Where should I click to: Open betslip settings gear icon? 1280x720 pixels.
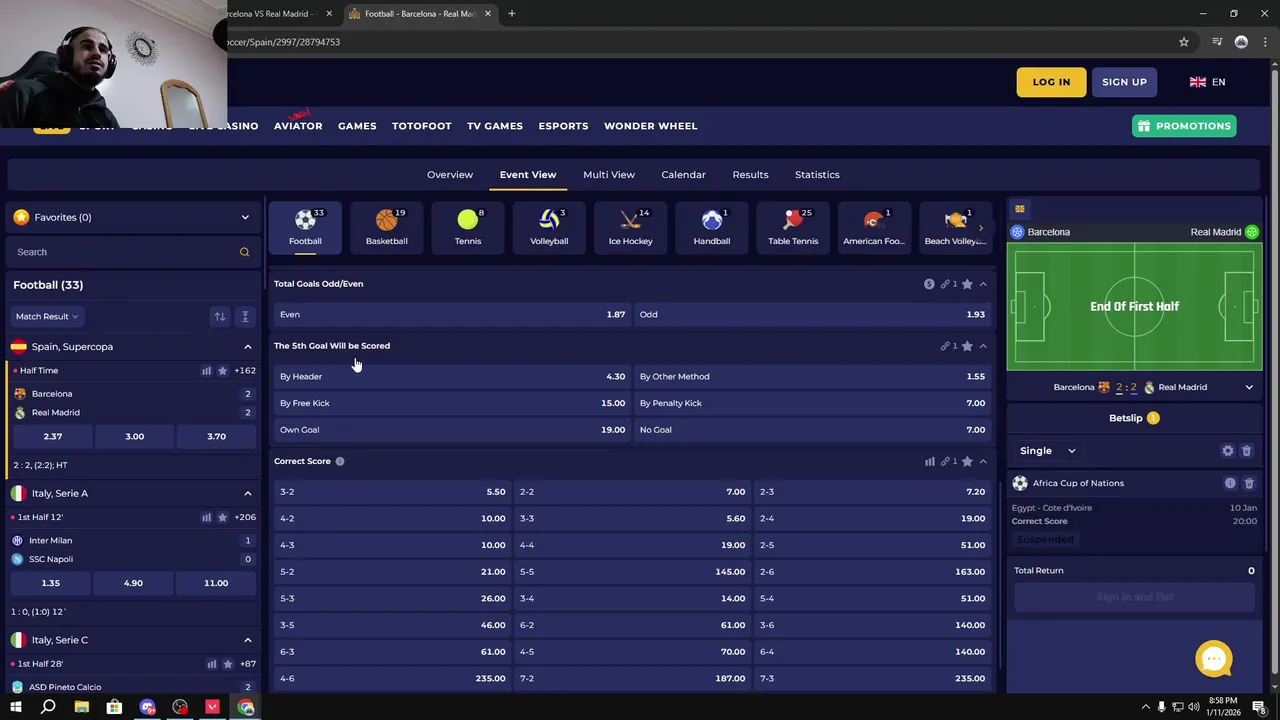click(1228, 451)
